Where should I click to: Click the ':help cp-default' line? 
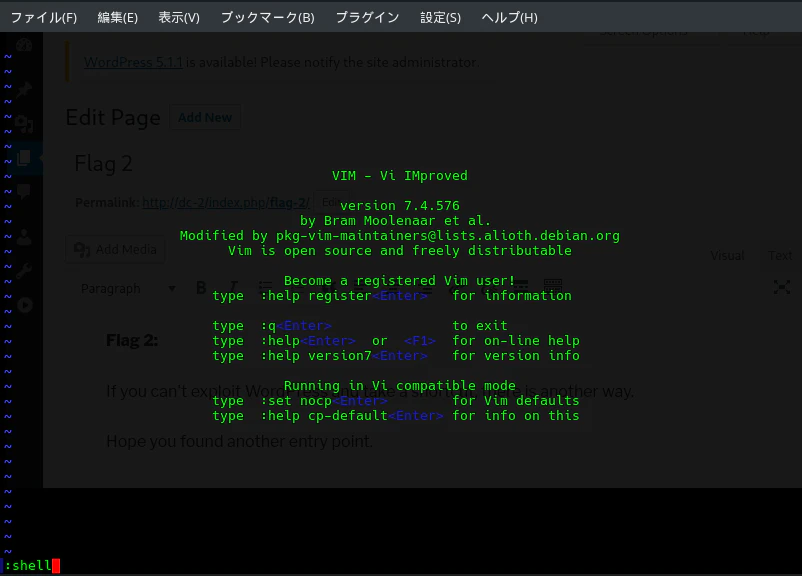(396, 415)
